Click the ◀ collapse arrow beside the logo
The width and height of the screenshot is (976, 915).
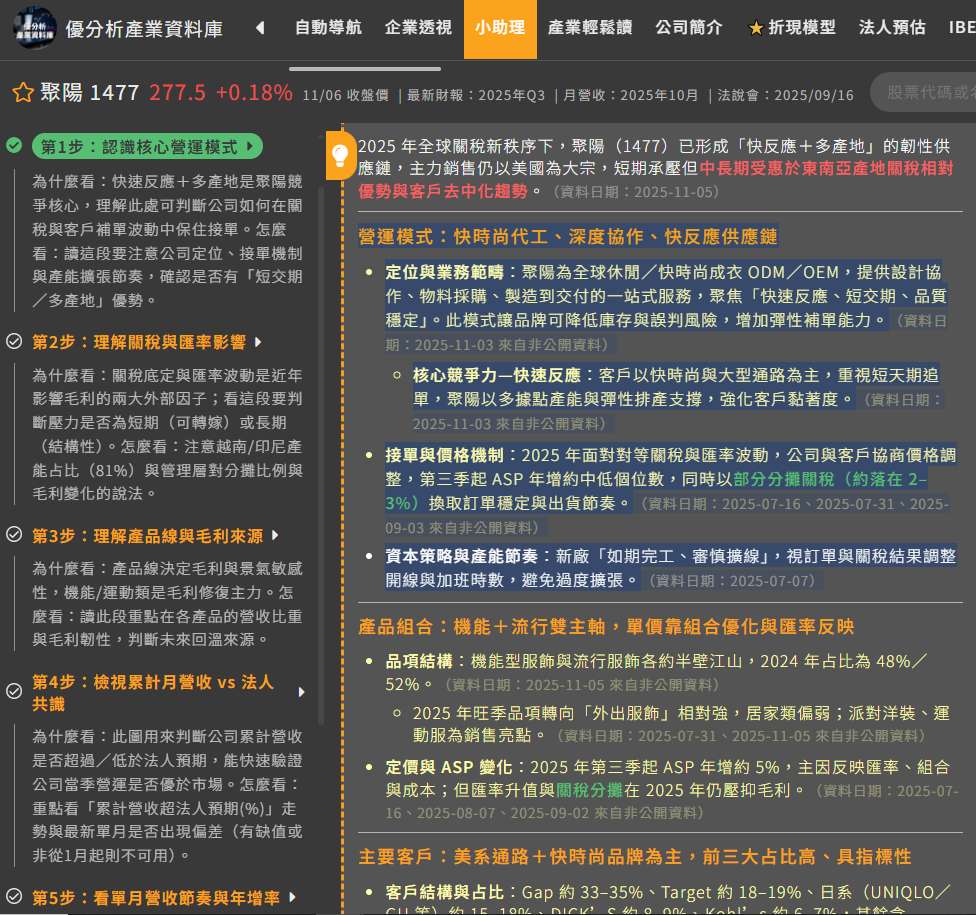point(259,28)
